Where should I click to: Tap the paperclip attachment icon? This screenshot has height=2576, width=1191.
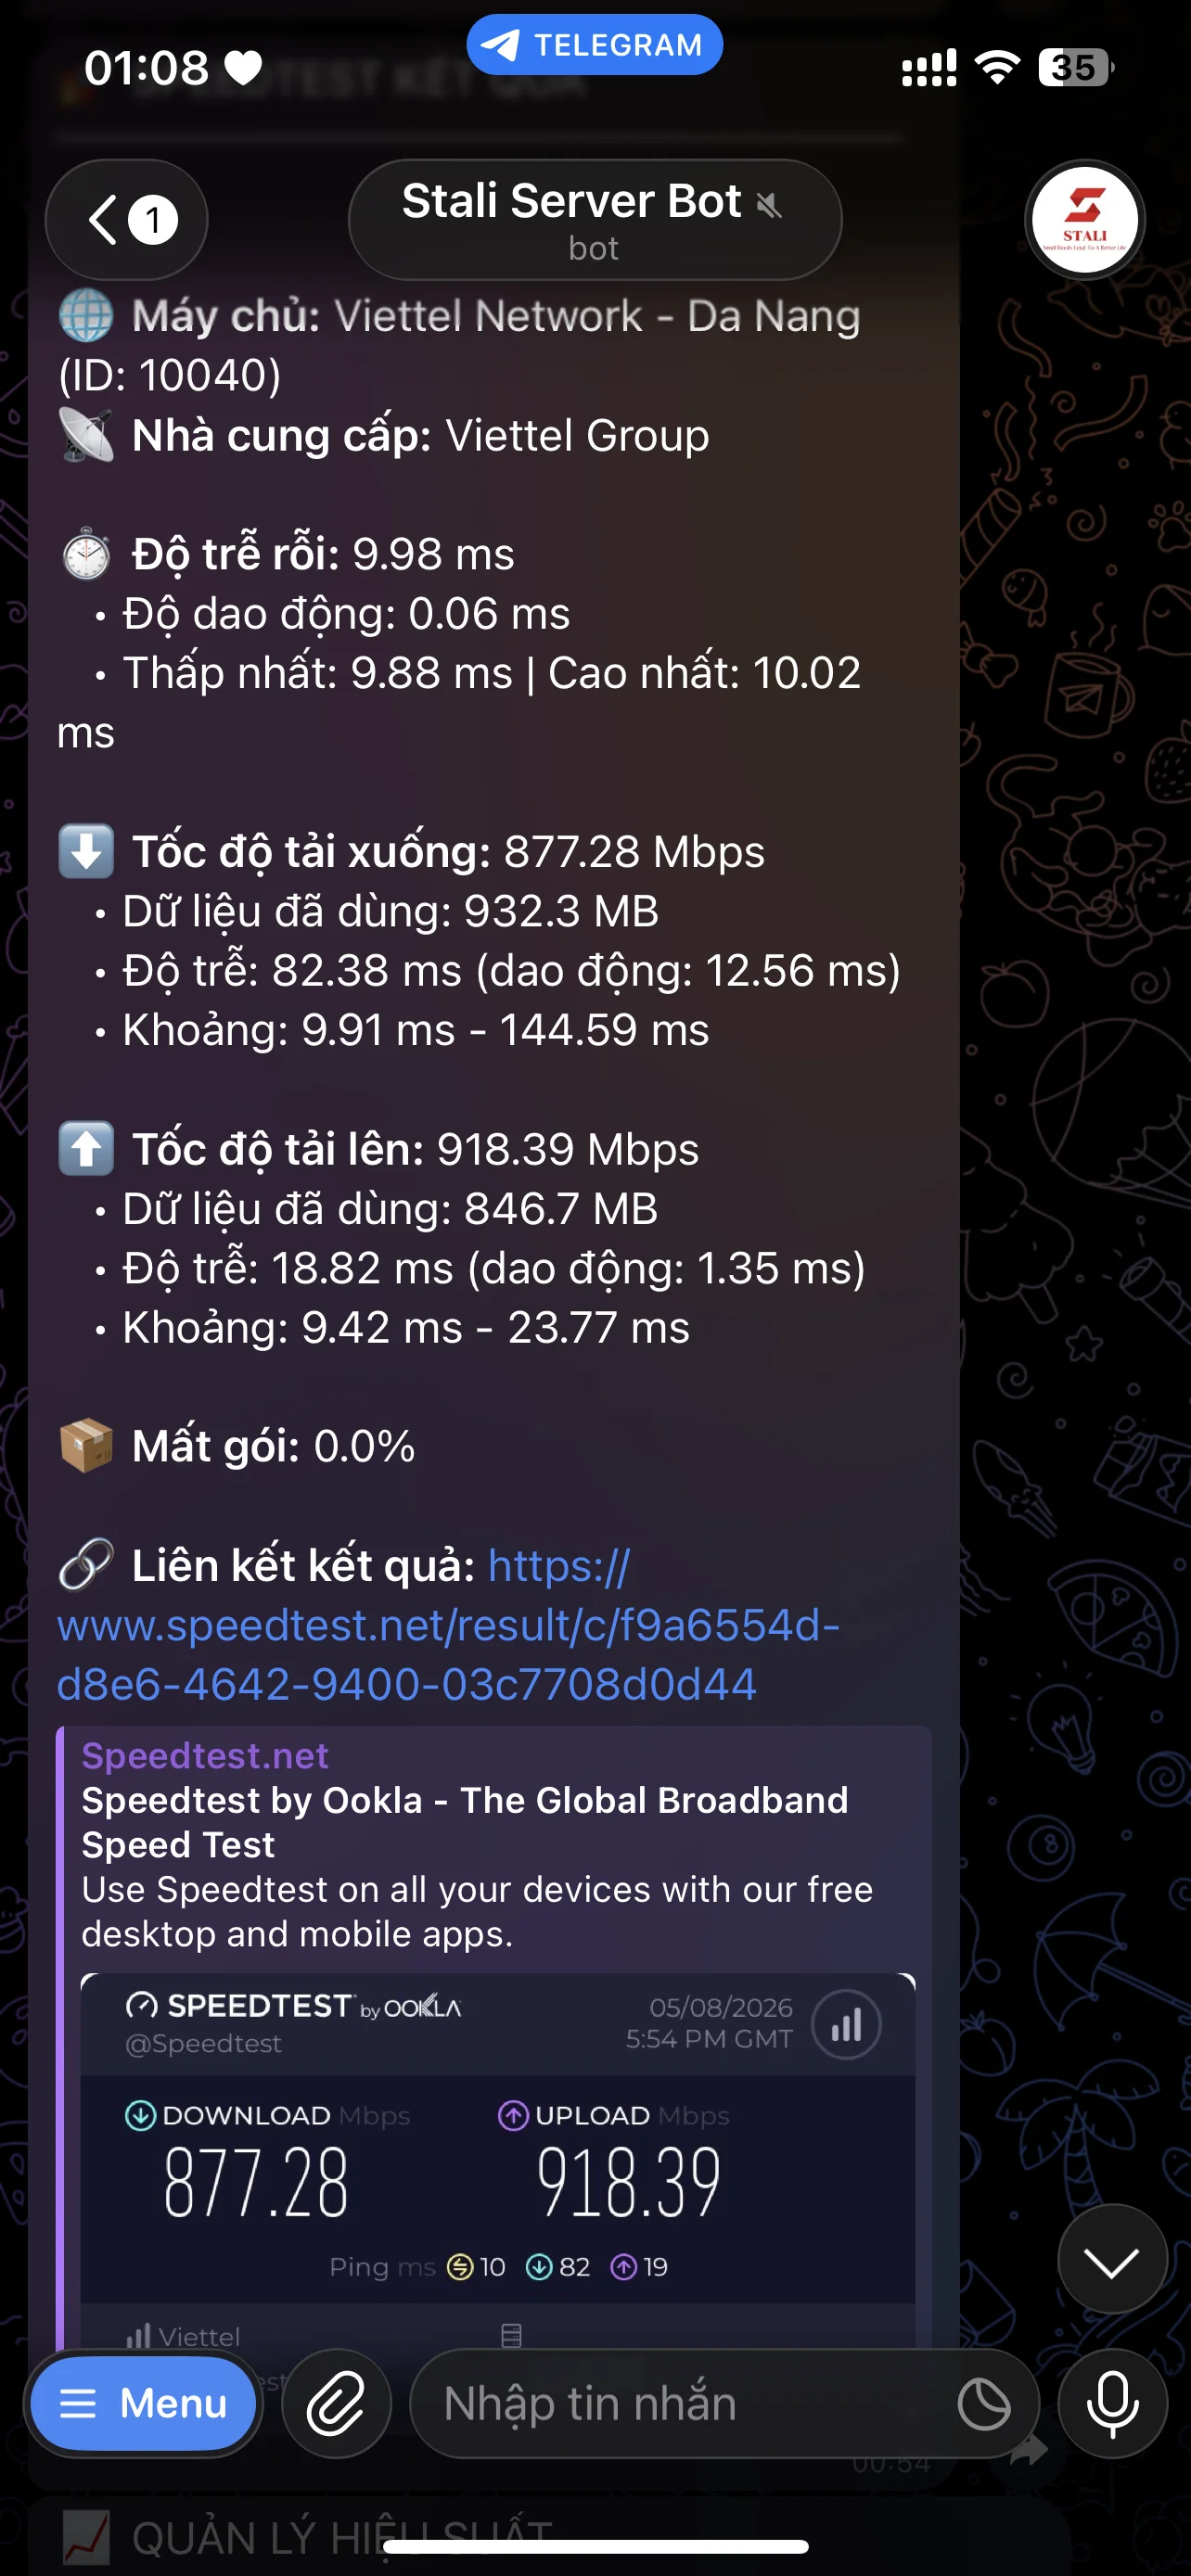point(336,2403)
